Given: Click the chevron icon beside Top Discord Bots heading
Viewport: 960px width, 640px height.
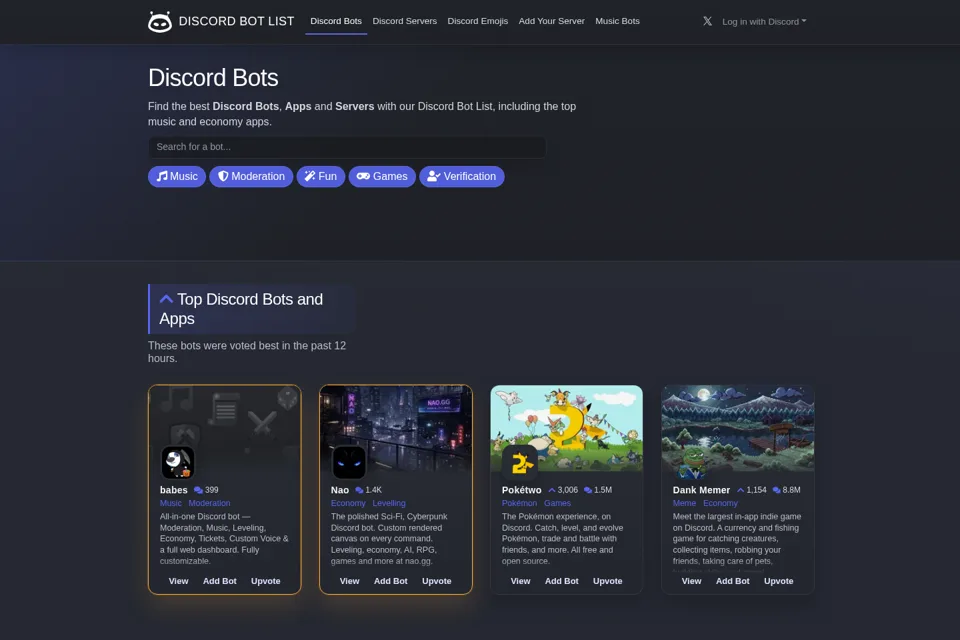Looking at the screenshot, I should click(x=166, y=299).
